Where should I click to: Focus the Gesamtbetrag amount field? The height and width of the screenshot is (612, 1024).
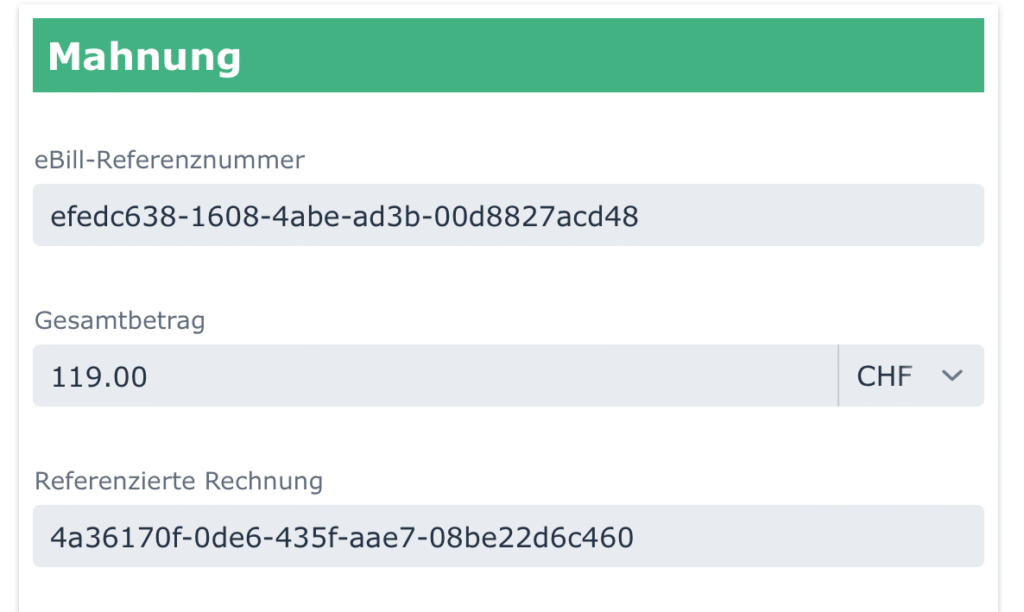(435, 376)
